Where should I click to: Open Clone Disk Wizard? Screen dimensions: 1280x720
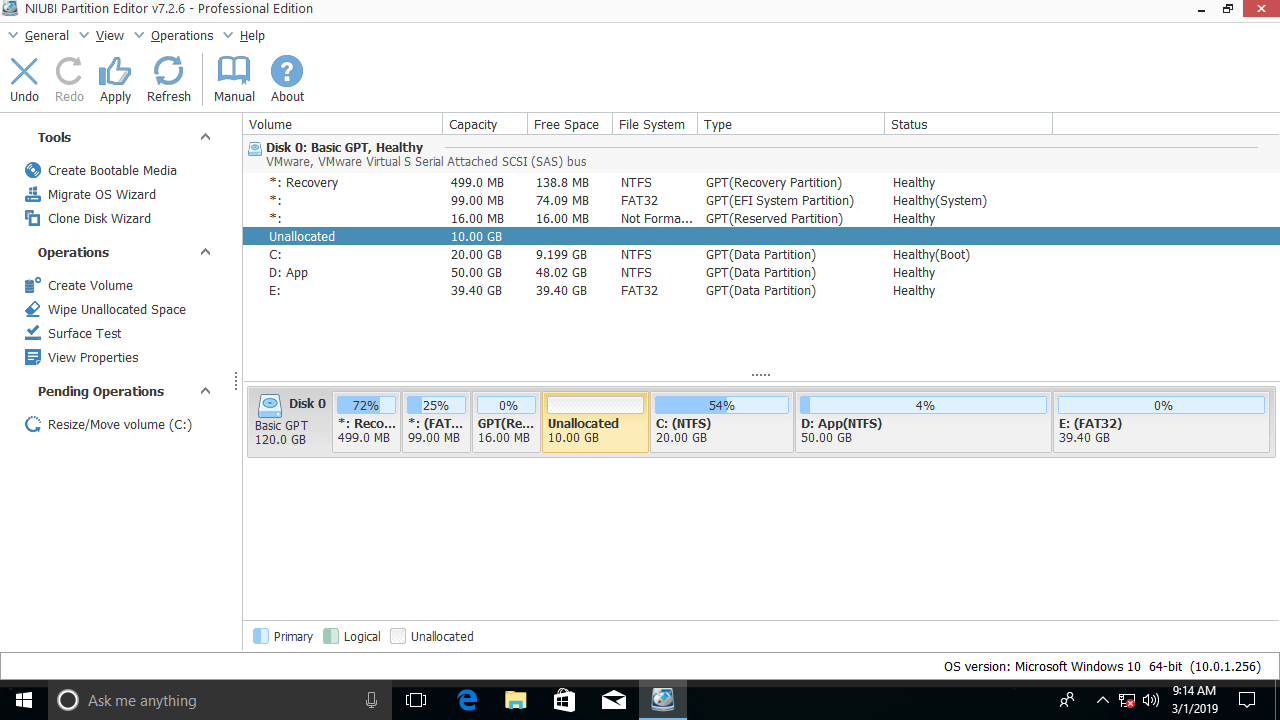(x=99, y=219)
